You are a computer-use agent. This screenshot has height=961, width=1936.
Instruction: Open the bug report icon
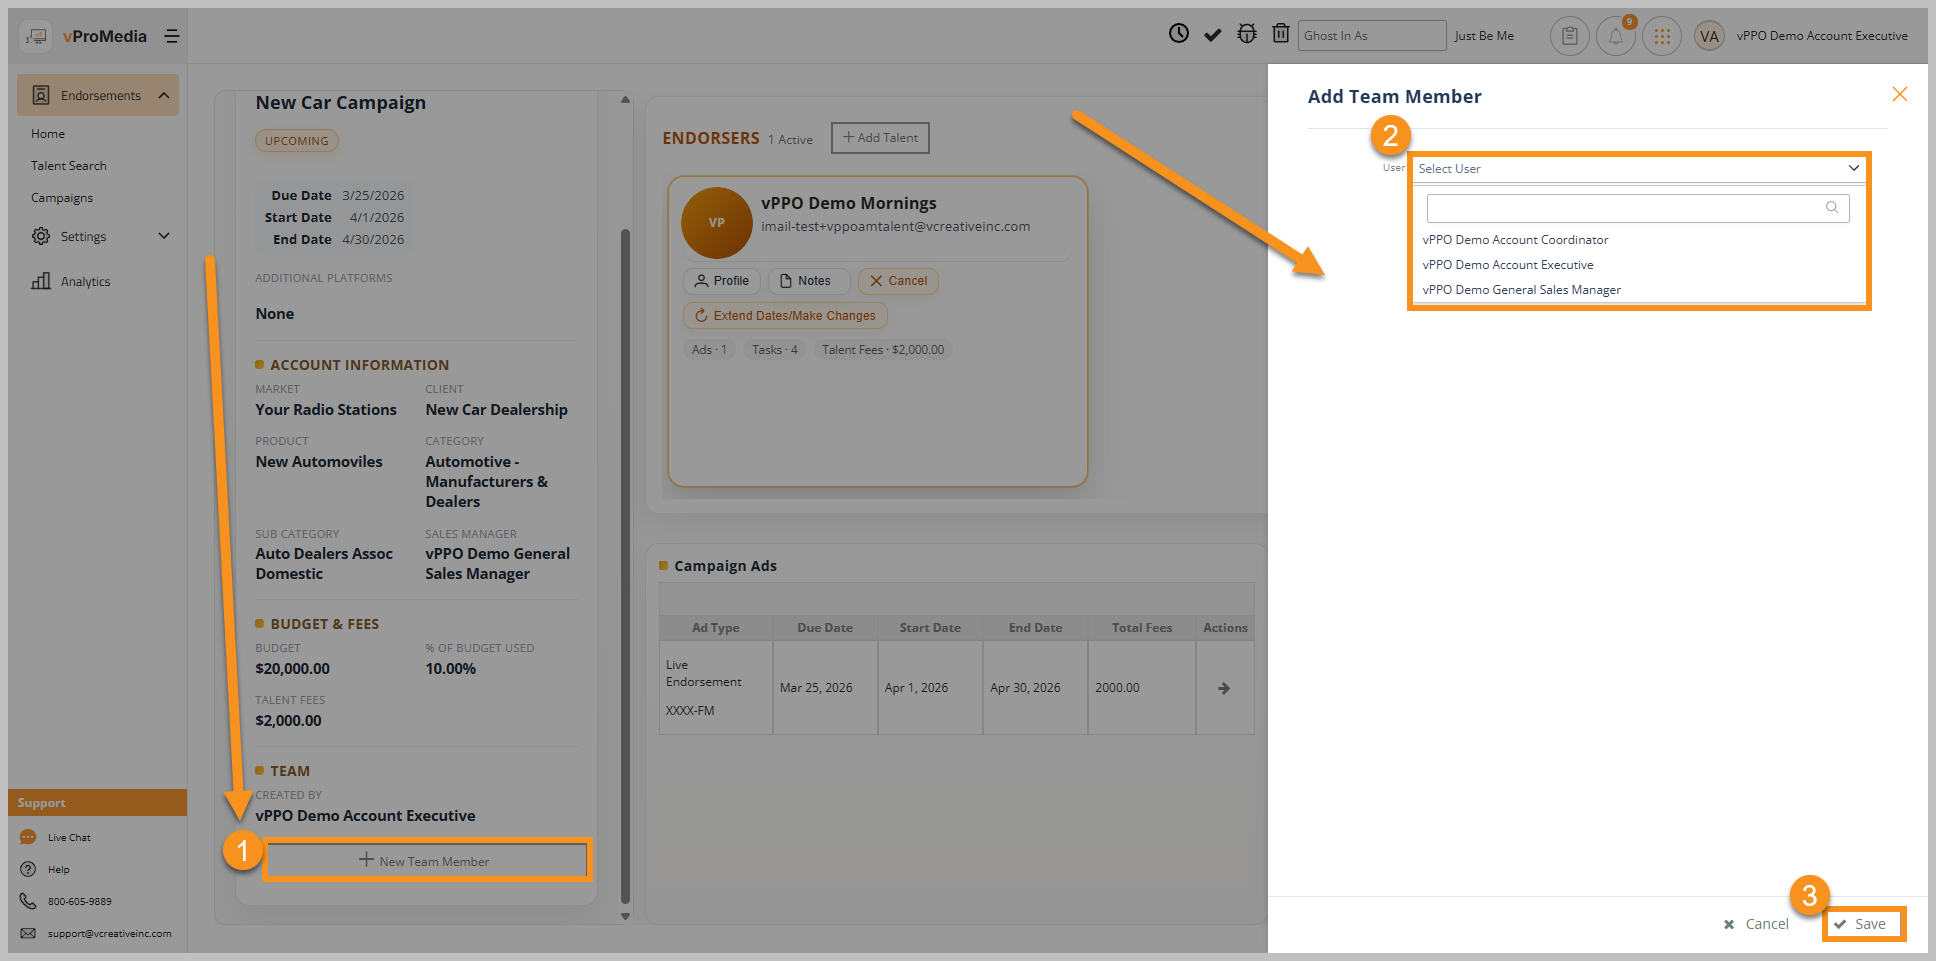1246,34
